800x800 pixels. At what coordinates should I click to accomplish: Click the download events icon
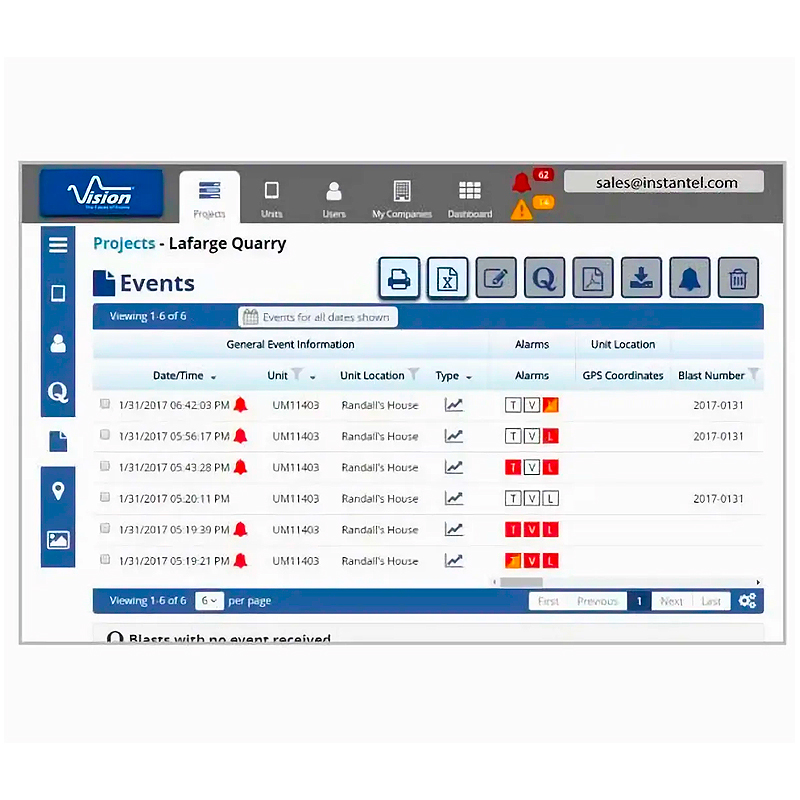641,278
